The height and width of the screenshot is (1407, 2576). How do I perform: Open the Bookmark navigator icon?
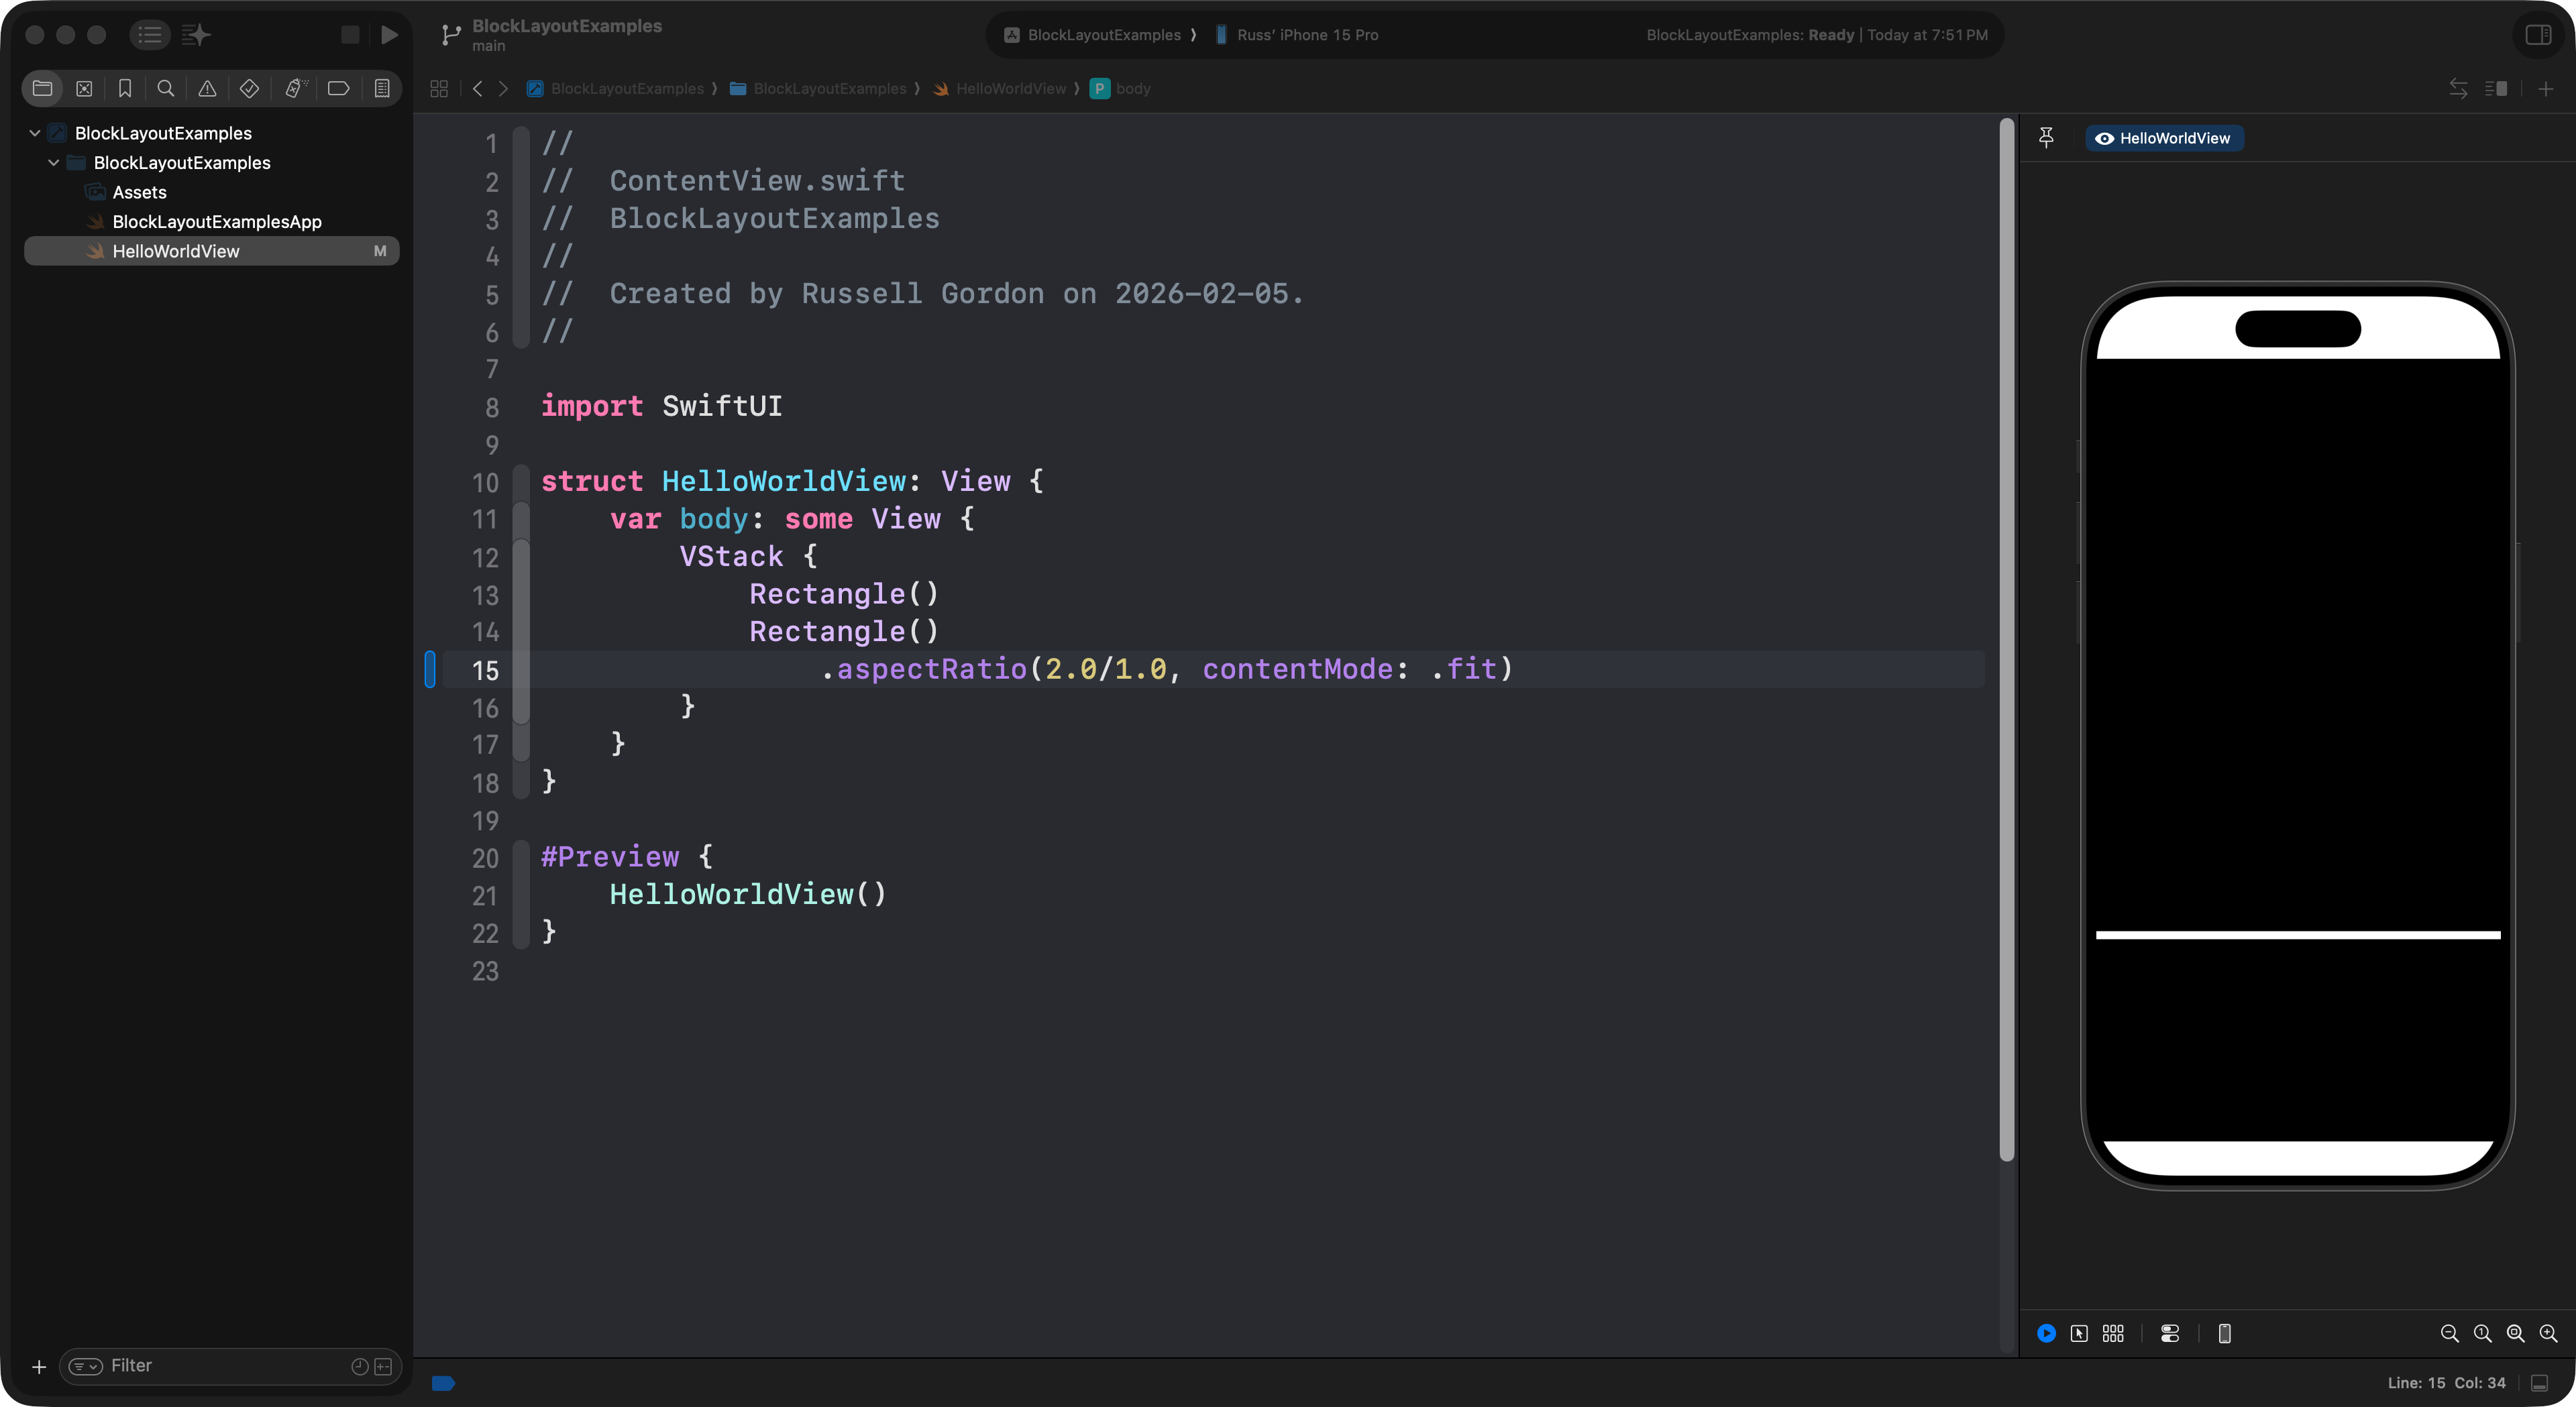pos(125,88)
